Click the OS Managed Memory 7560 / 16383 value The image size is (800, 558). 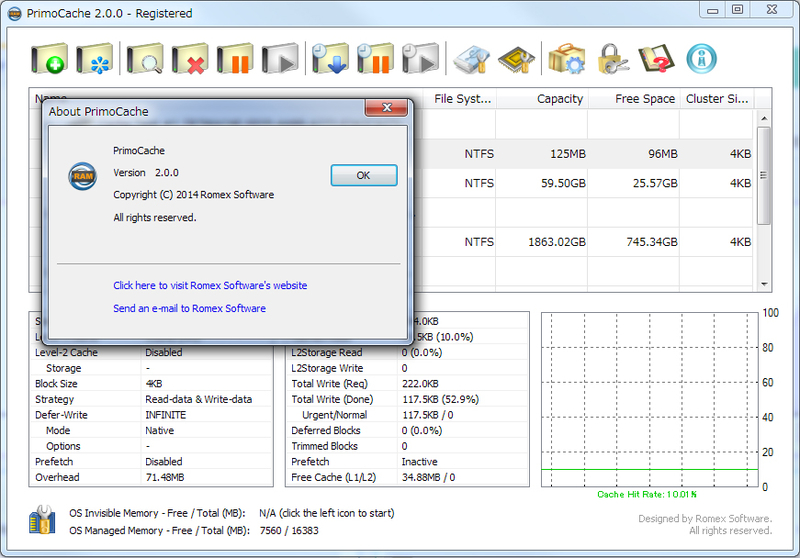(289, 530)
